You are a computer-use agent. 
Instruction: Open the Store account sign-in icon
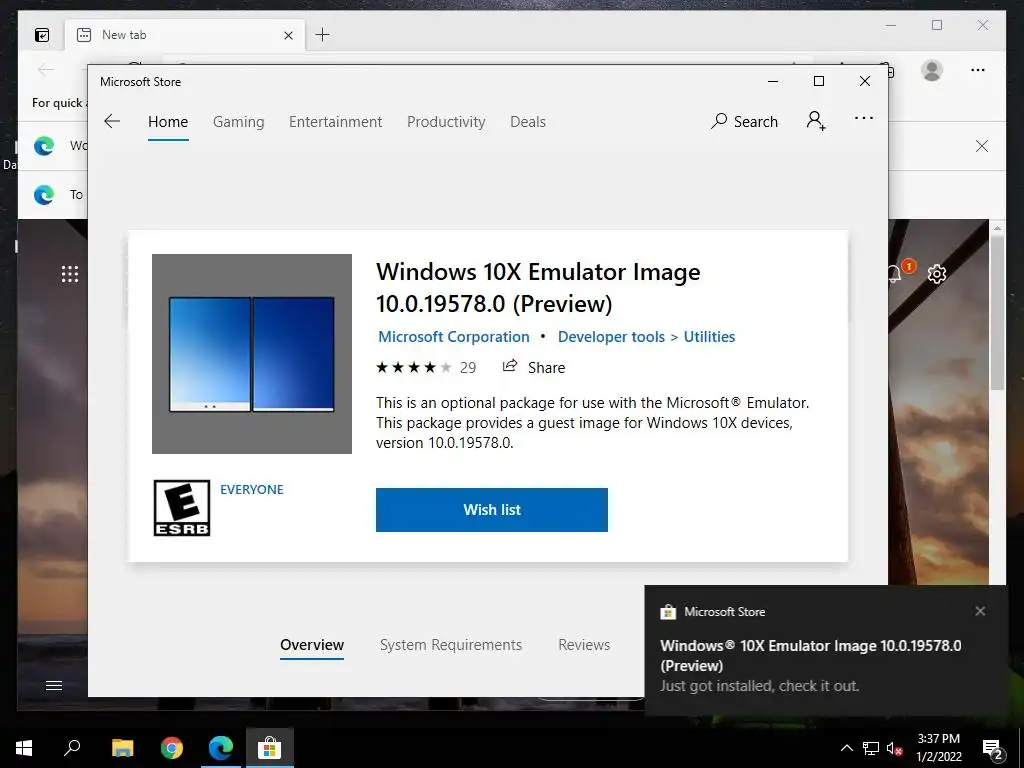816,120
